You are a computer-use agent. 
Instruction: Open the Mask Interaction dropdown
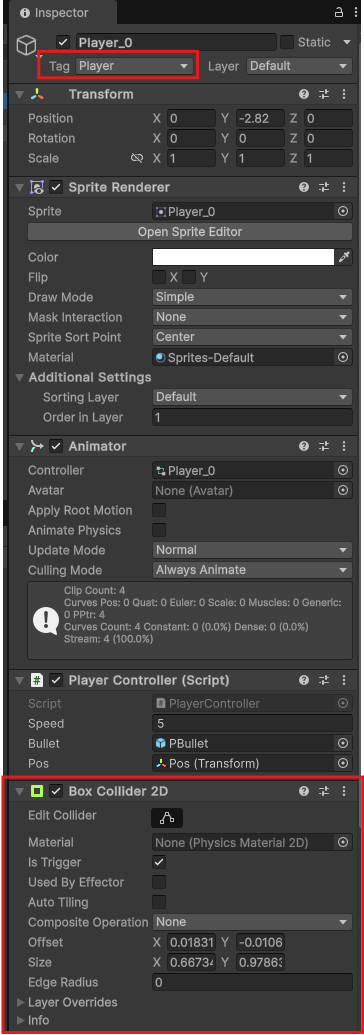click(x=252, y=317)
